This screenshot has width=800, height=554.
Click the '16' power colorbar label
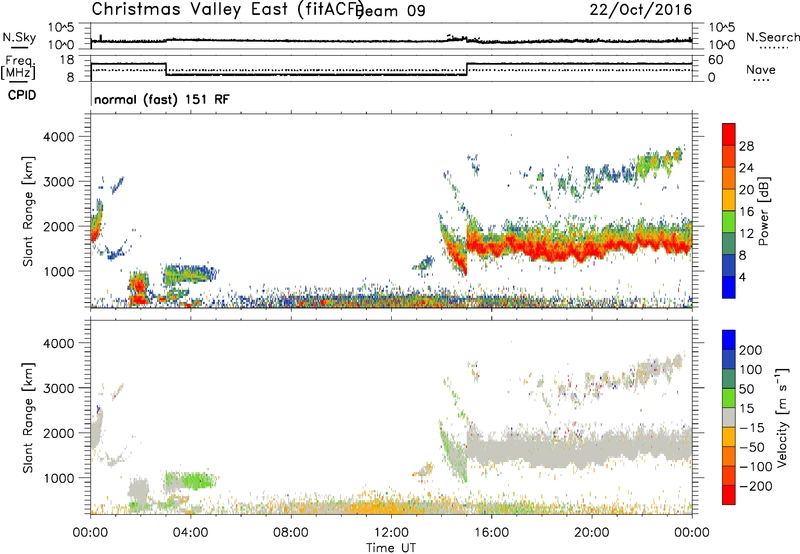click(x=746, y=212)
